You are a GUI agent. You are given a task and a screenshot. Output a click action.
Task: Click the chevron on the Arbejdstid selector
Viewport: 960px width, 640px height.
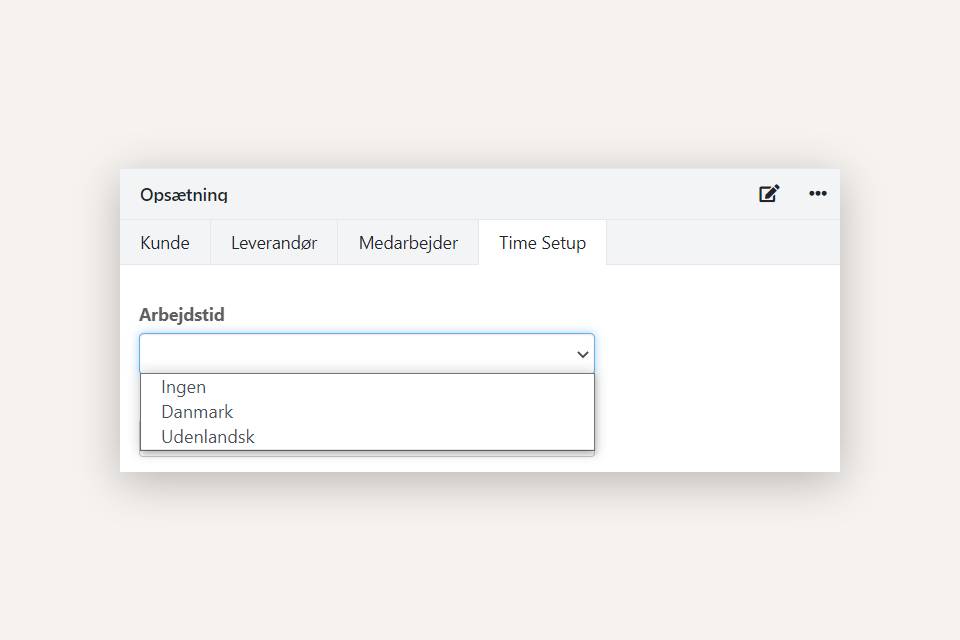(x=581, y=353)
